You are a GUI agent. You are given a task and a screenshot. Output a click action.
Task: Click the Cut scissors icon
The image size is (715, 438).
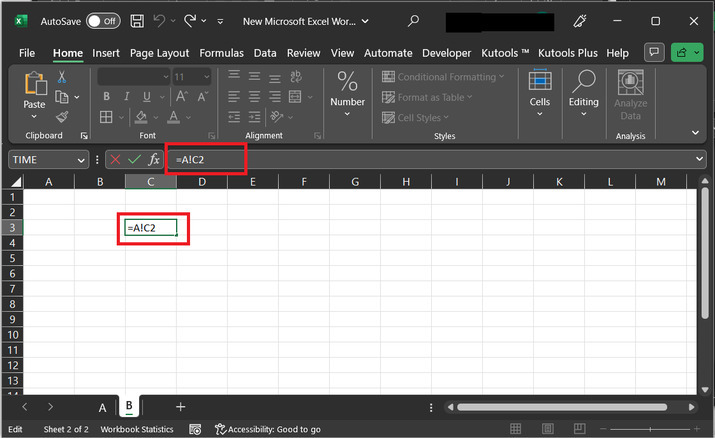tap(62, 77)
